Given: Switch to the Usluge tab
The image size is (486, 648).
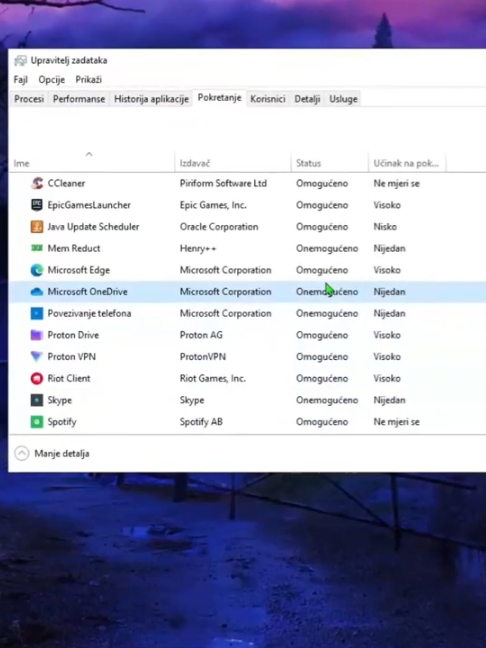Looking at the screenshot, I should click(343, 99).
